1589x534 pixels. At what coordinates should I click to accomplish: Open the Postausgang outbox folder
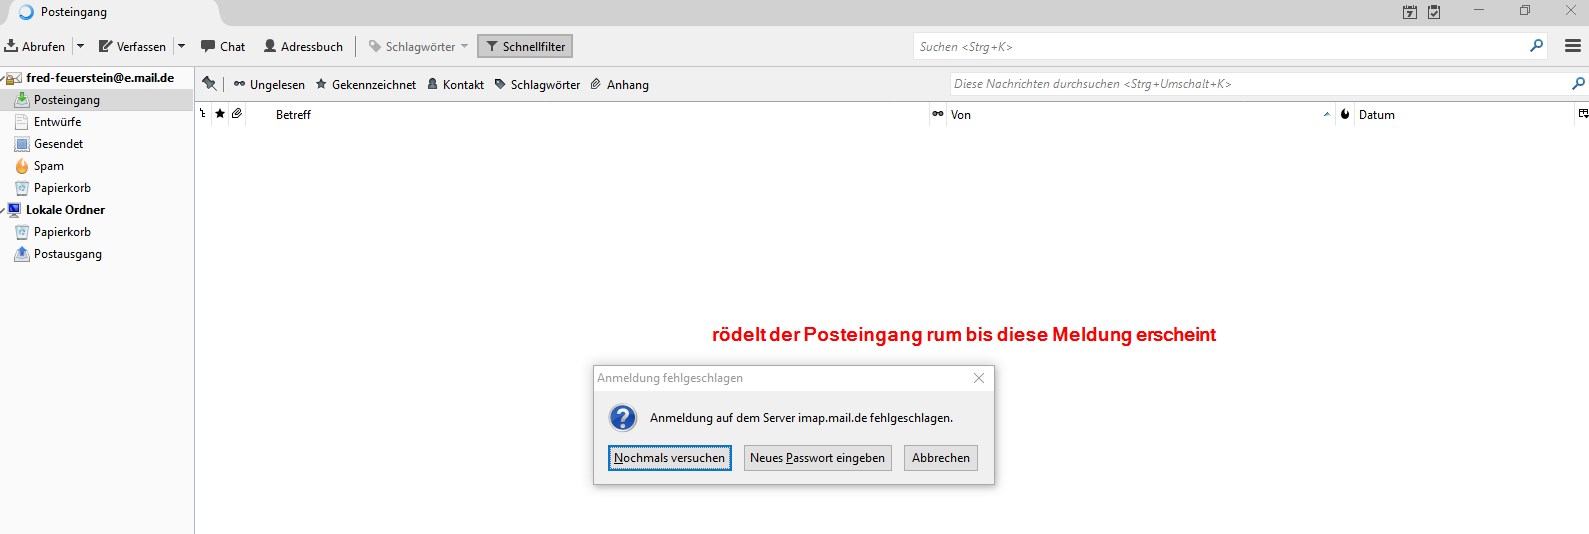(x=67, y=254)
